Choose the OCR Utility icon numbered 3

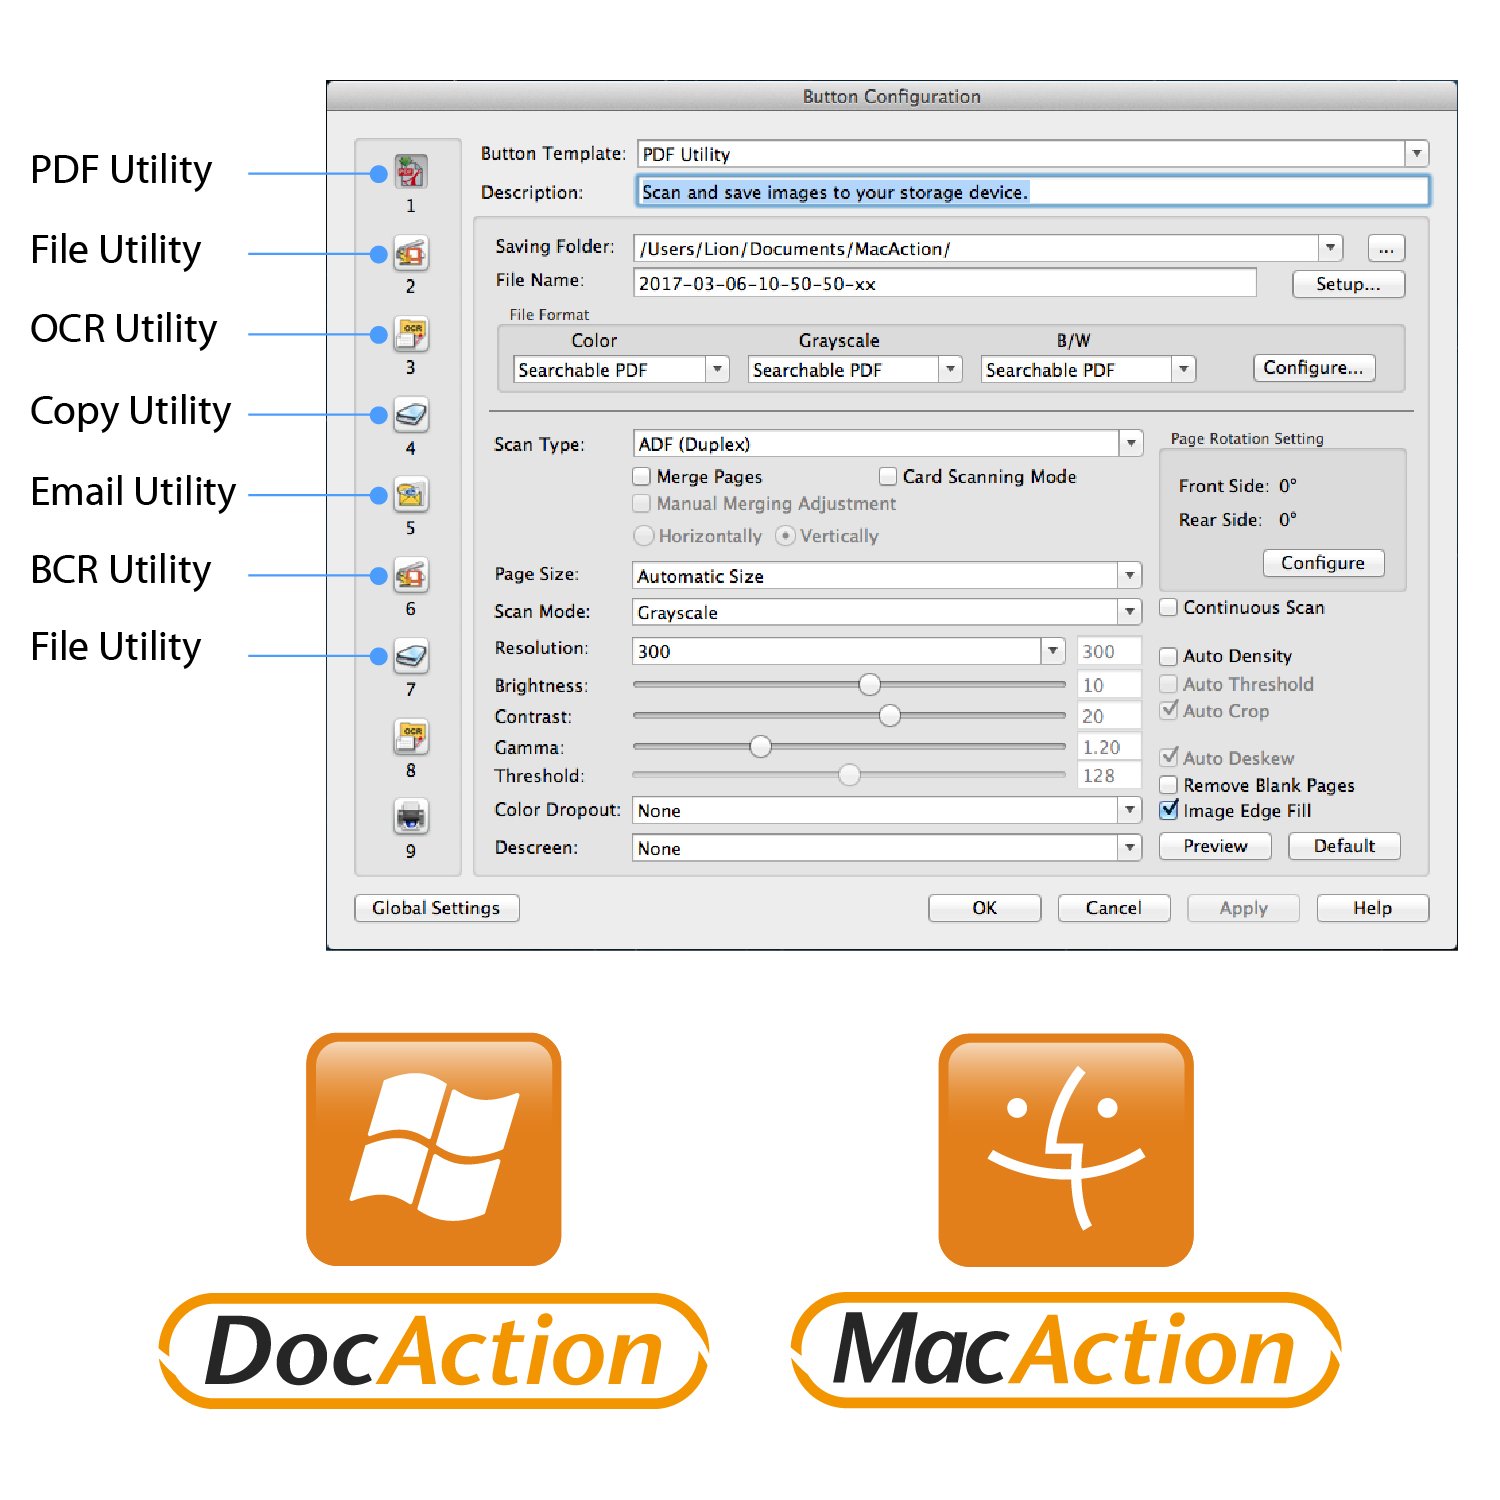point(410,334)
